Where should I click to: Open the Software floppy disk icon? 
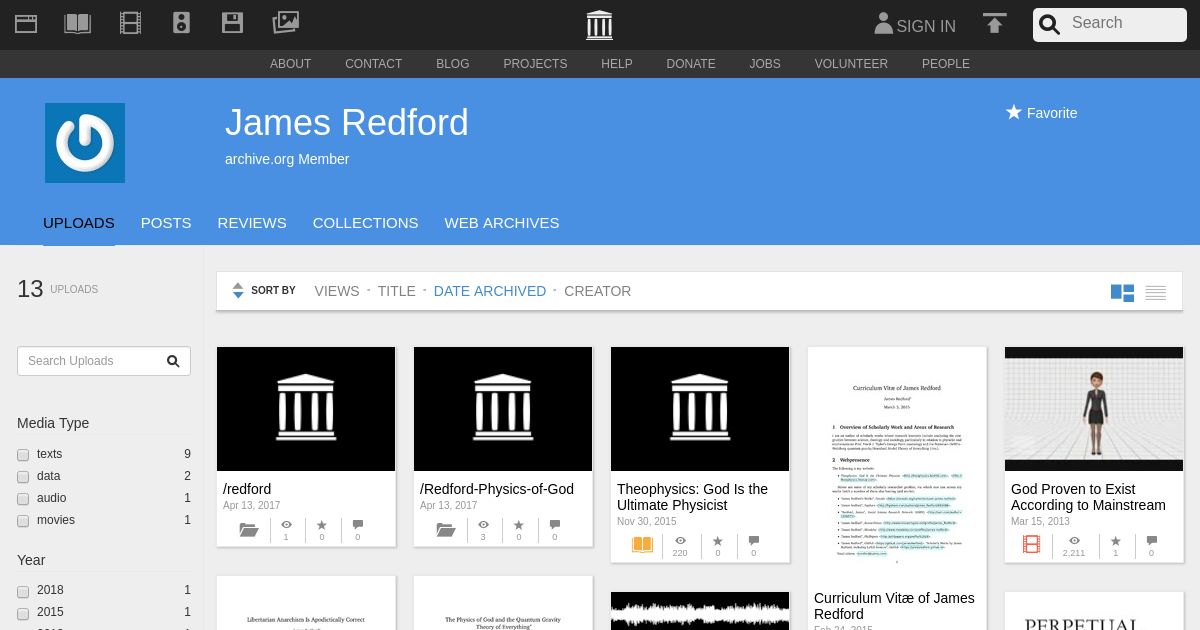[233, 23]
